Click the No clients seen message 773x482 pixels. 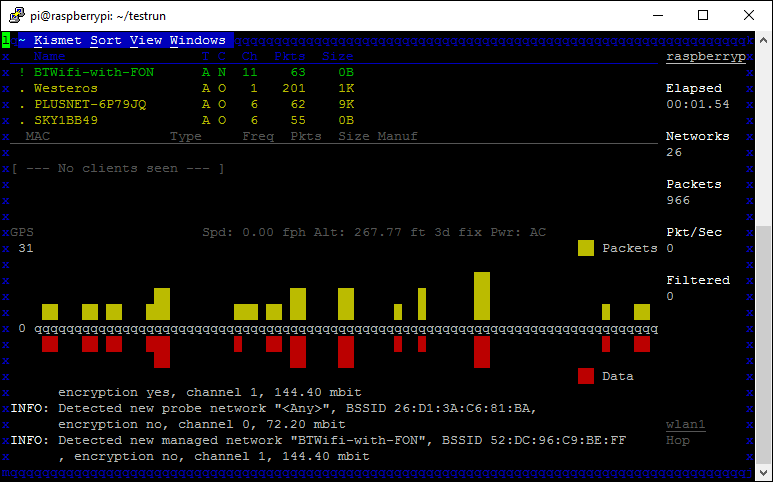(x=118, y=169)
